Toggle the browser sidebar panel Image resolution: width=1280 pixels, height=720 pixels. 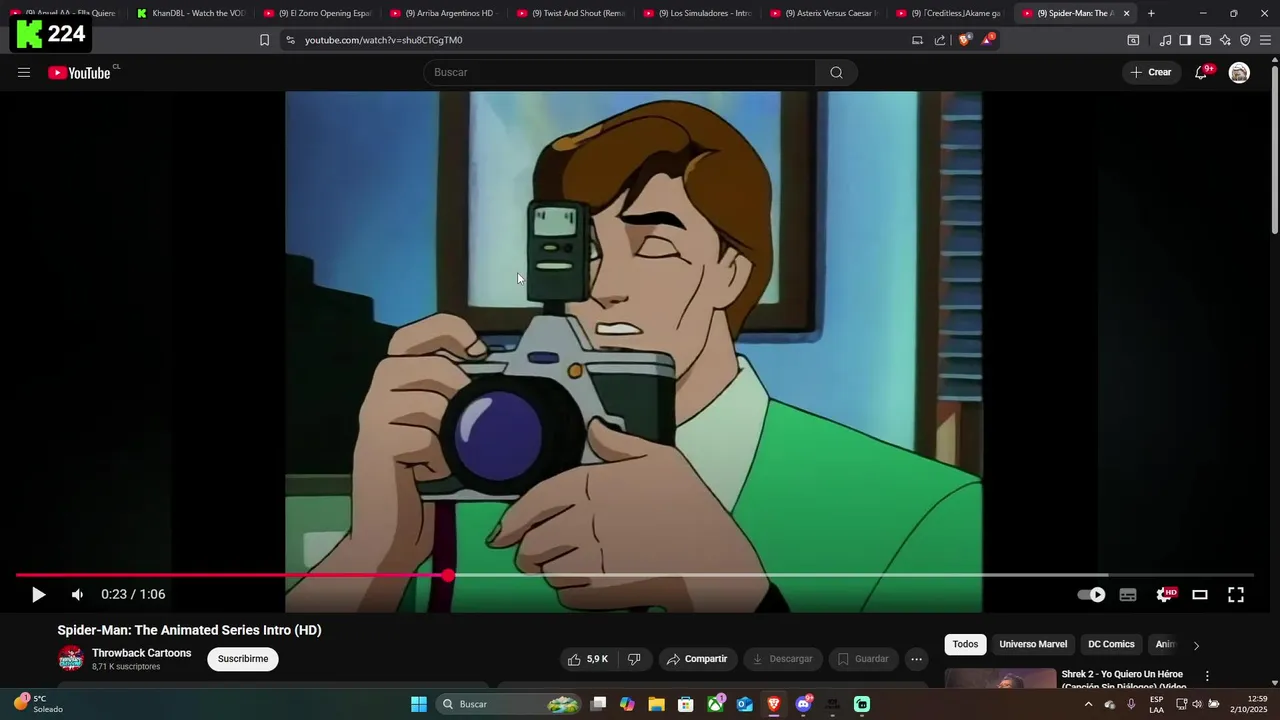[x=1185, y=40]
